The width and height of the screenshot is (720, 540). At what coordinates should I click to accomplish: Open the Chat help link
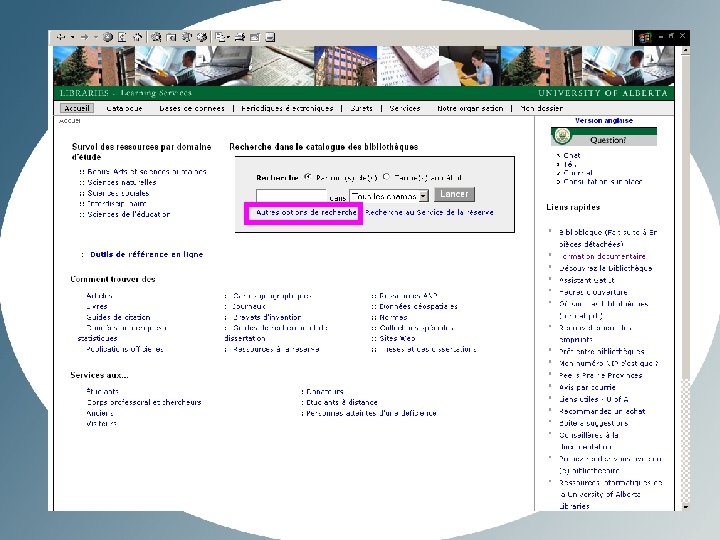[x=572, y=155]
